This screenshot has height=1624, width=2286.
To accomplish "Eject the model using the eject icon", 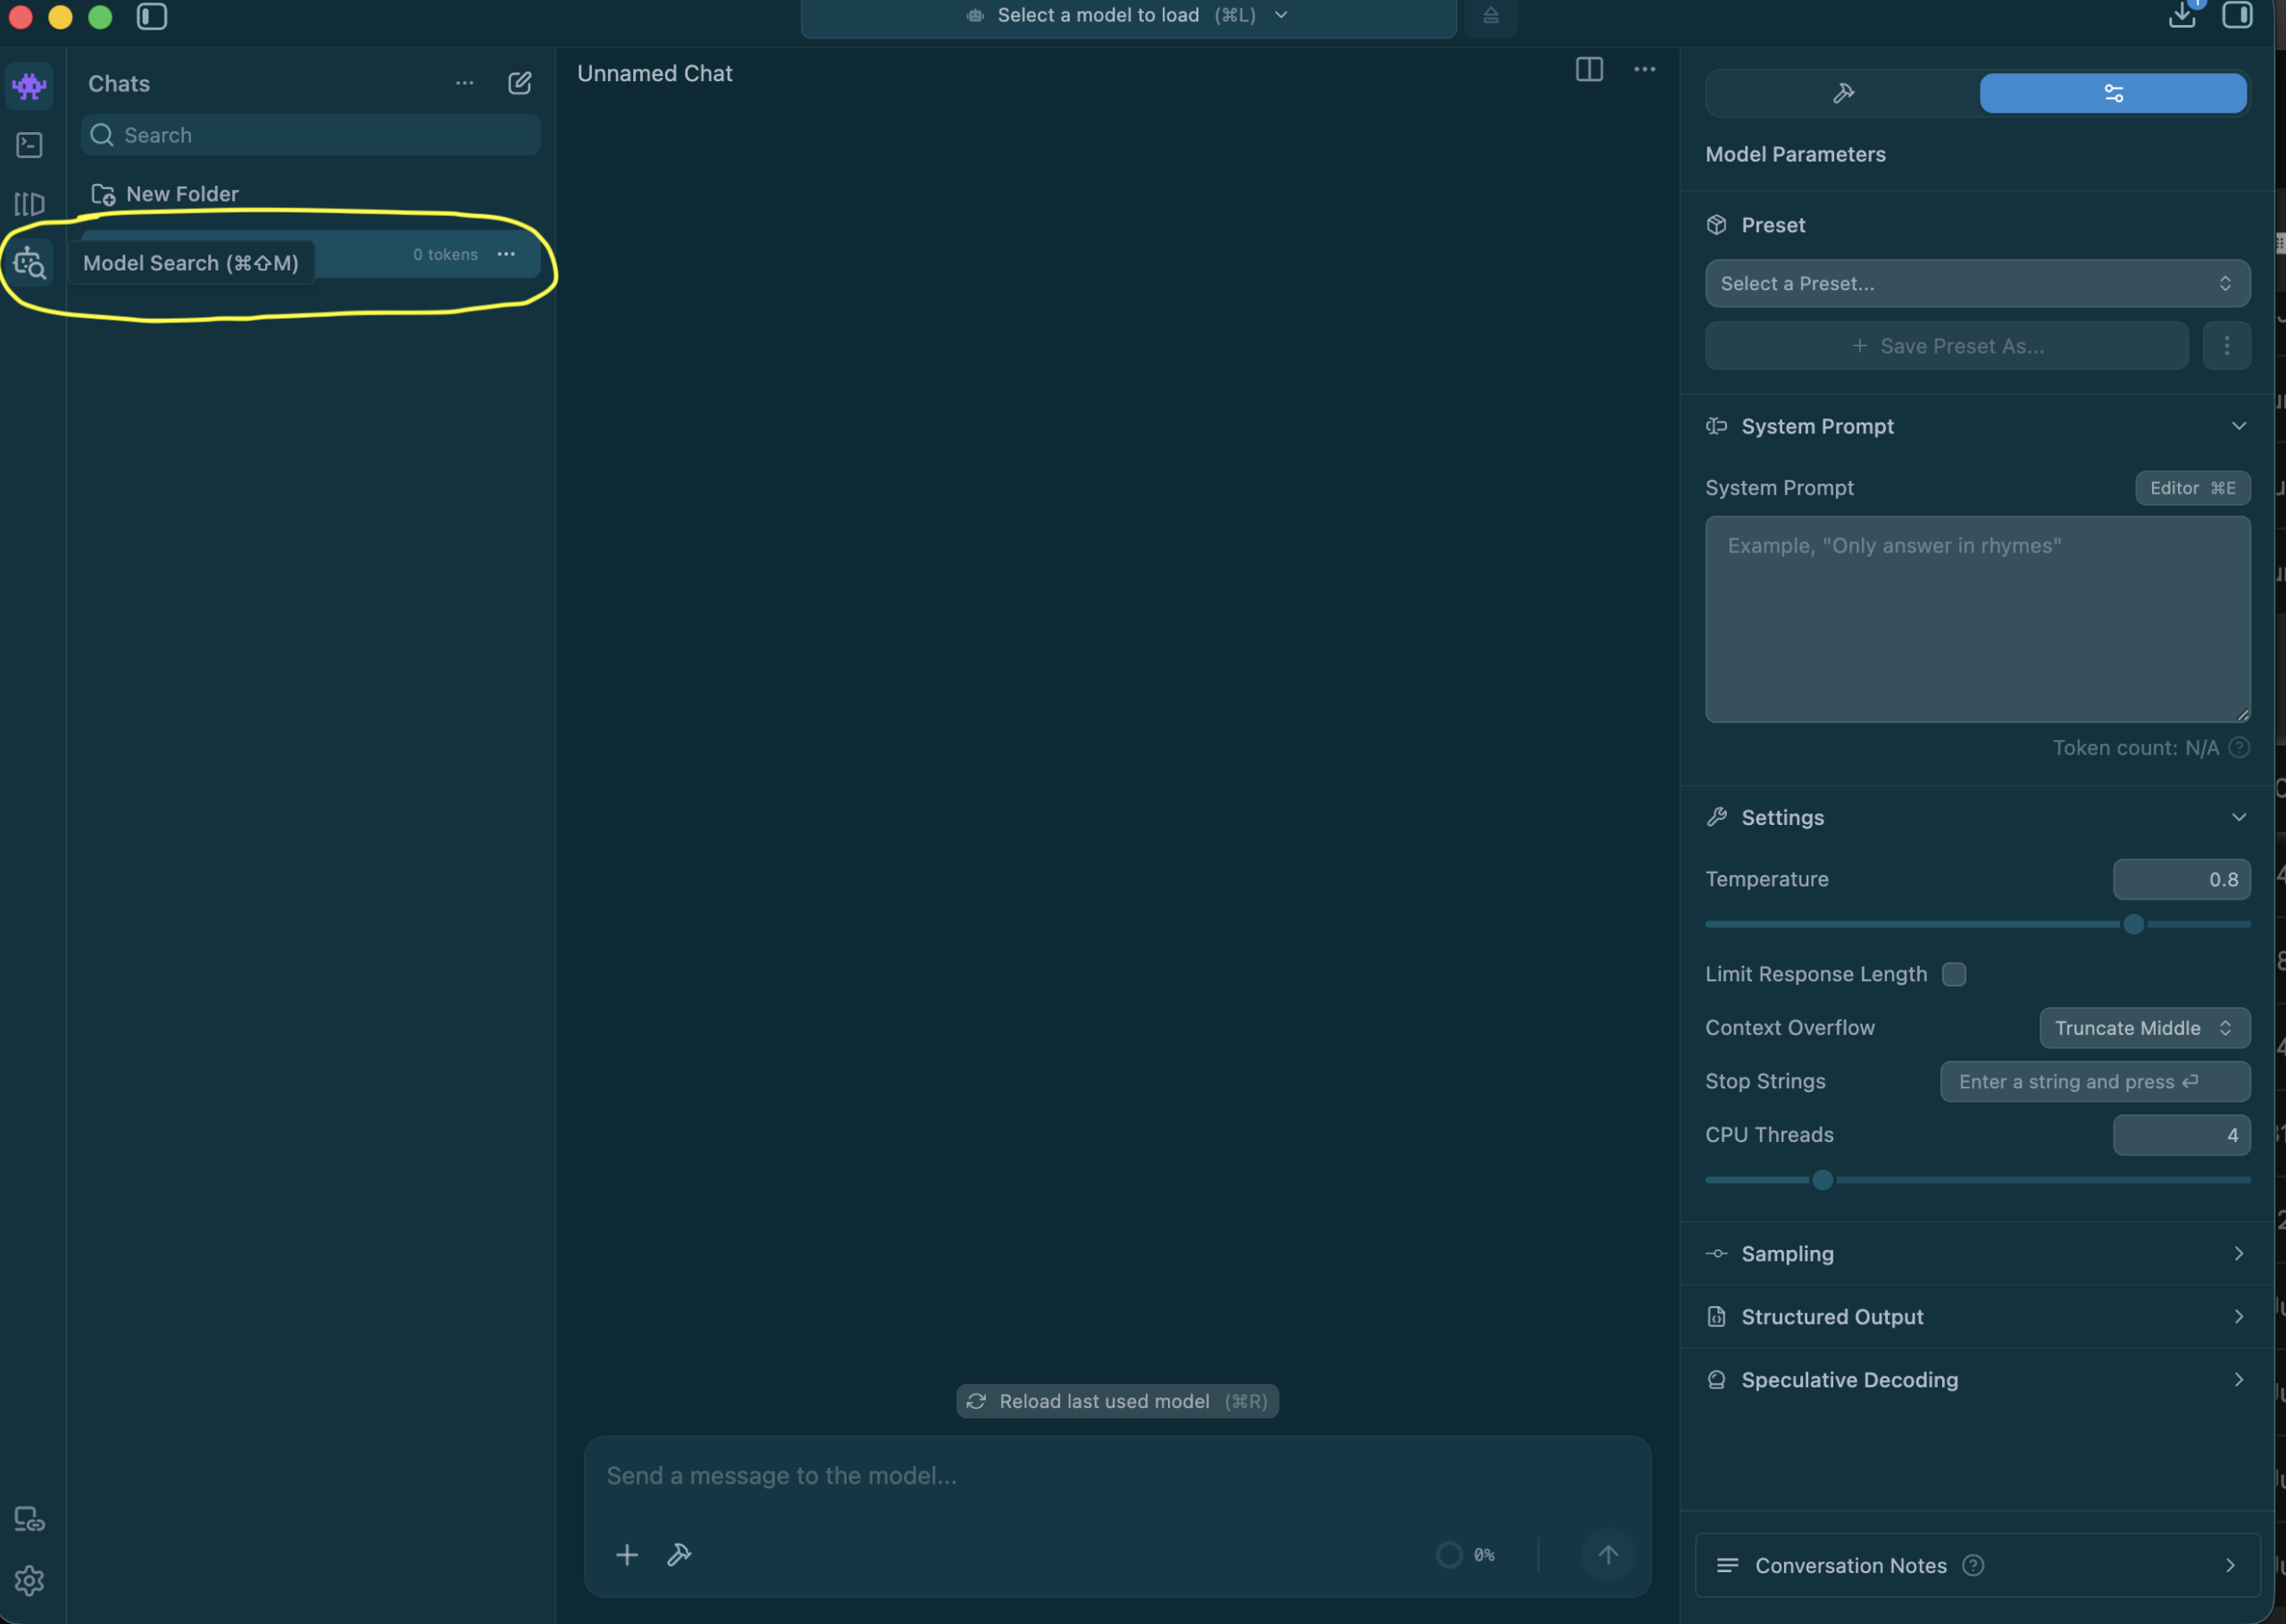I will tap(1491, 16).
